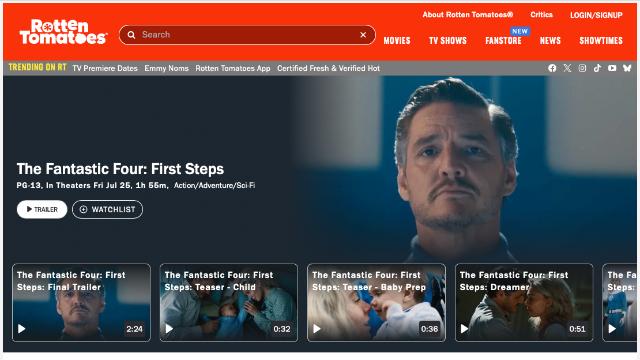Open the YouTube social icon
The height and width of the screenshot is (360, 640).
[612, 68]
